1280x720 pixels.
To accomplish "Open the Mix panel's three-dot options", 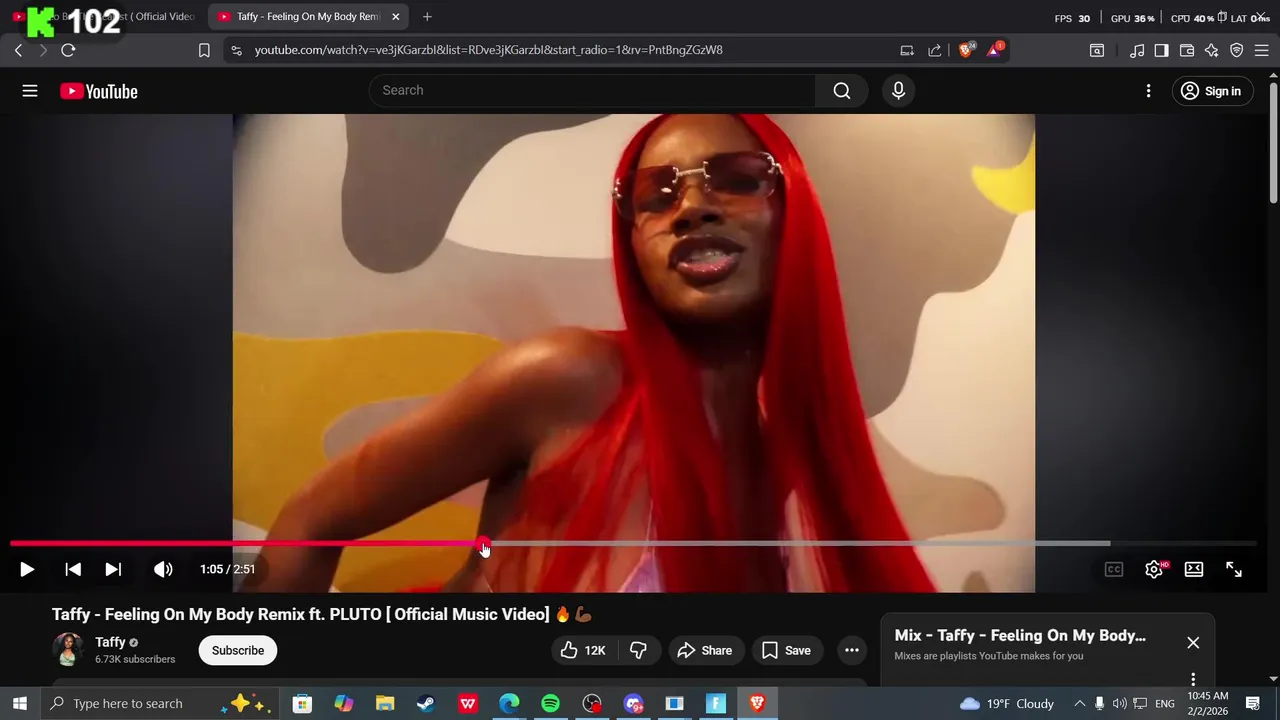I will [x=1193, y=680].
